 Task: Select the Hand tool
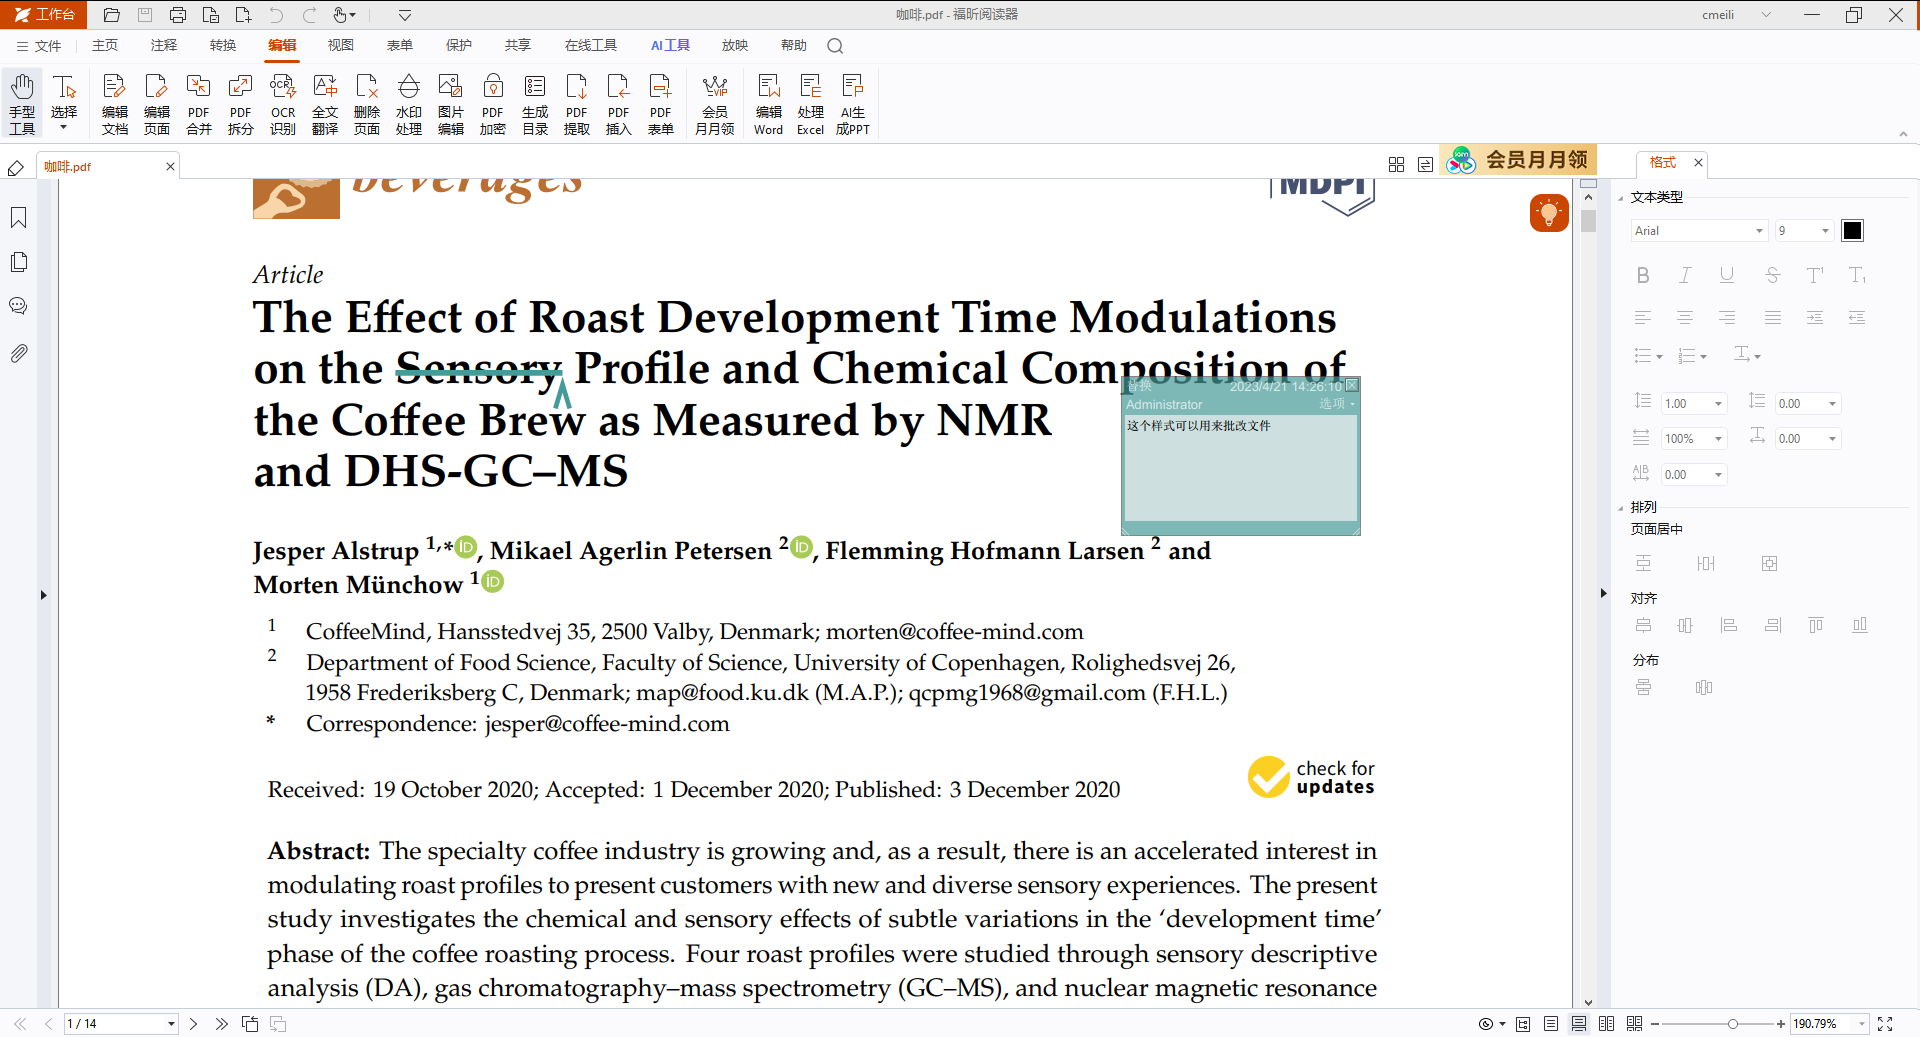click(x=22, y=103)
